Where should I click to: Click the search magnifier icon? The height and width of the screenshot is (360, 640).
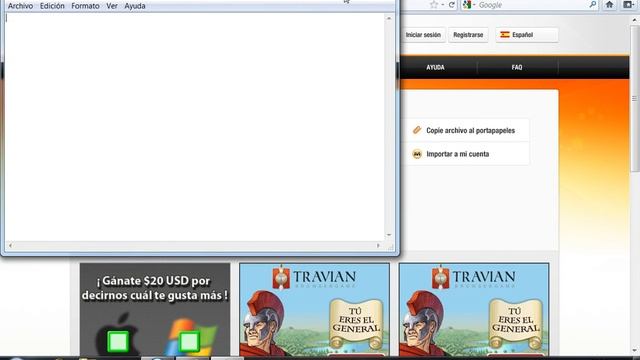(x=593, y=5)
